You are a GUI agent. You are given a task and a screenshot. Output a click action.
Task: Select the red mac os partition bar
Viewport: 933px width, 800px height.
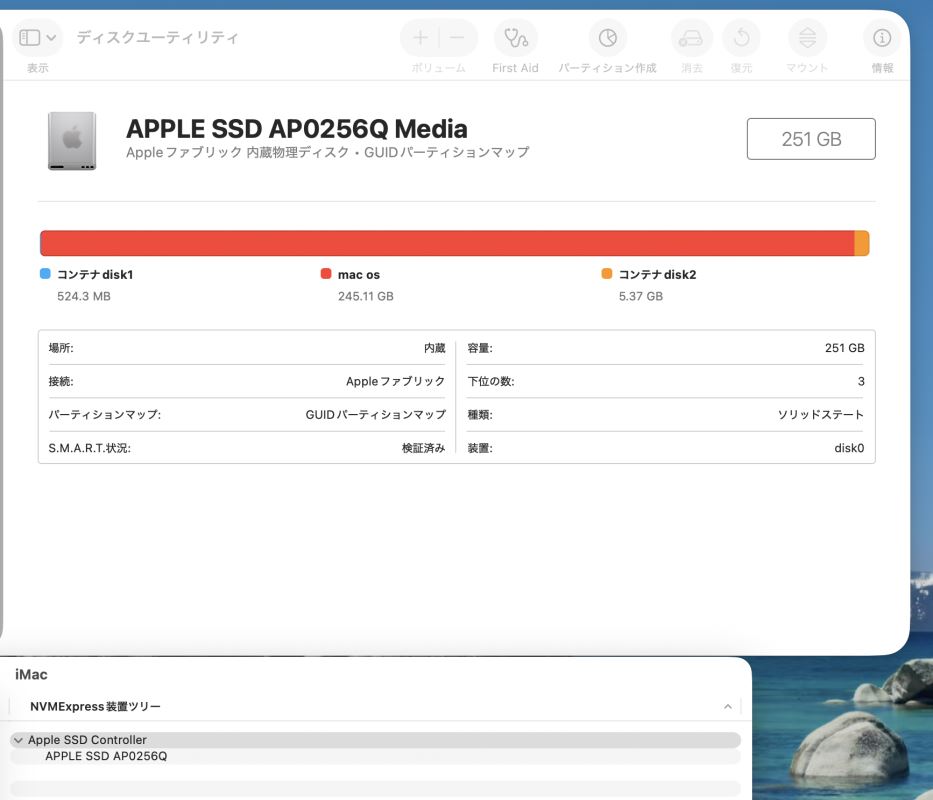click(x=447, y=244)
